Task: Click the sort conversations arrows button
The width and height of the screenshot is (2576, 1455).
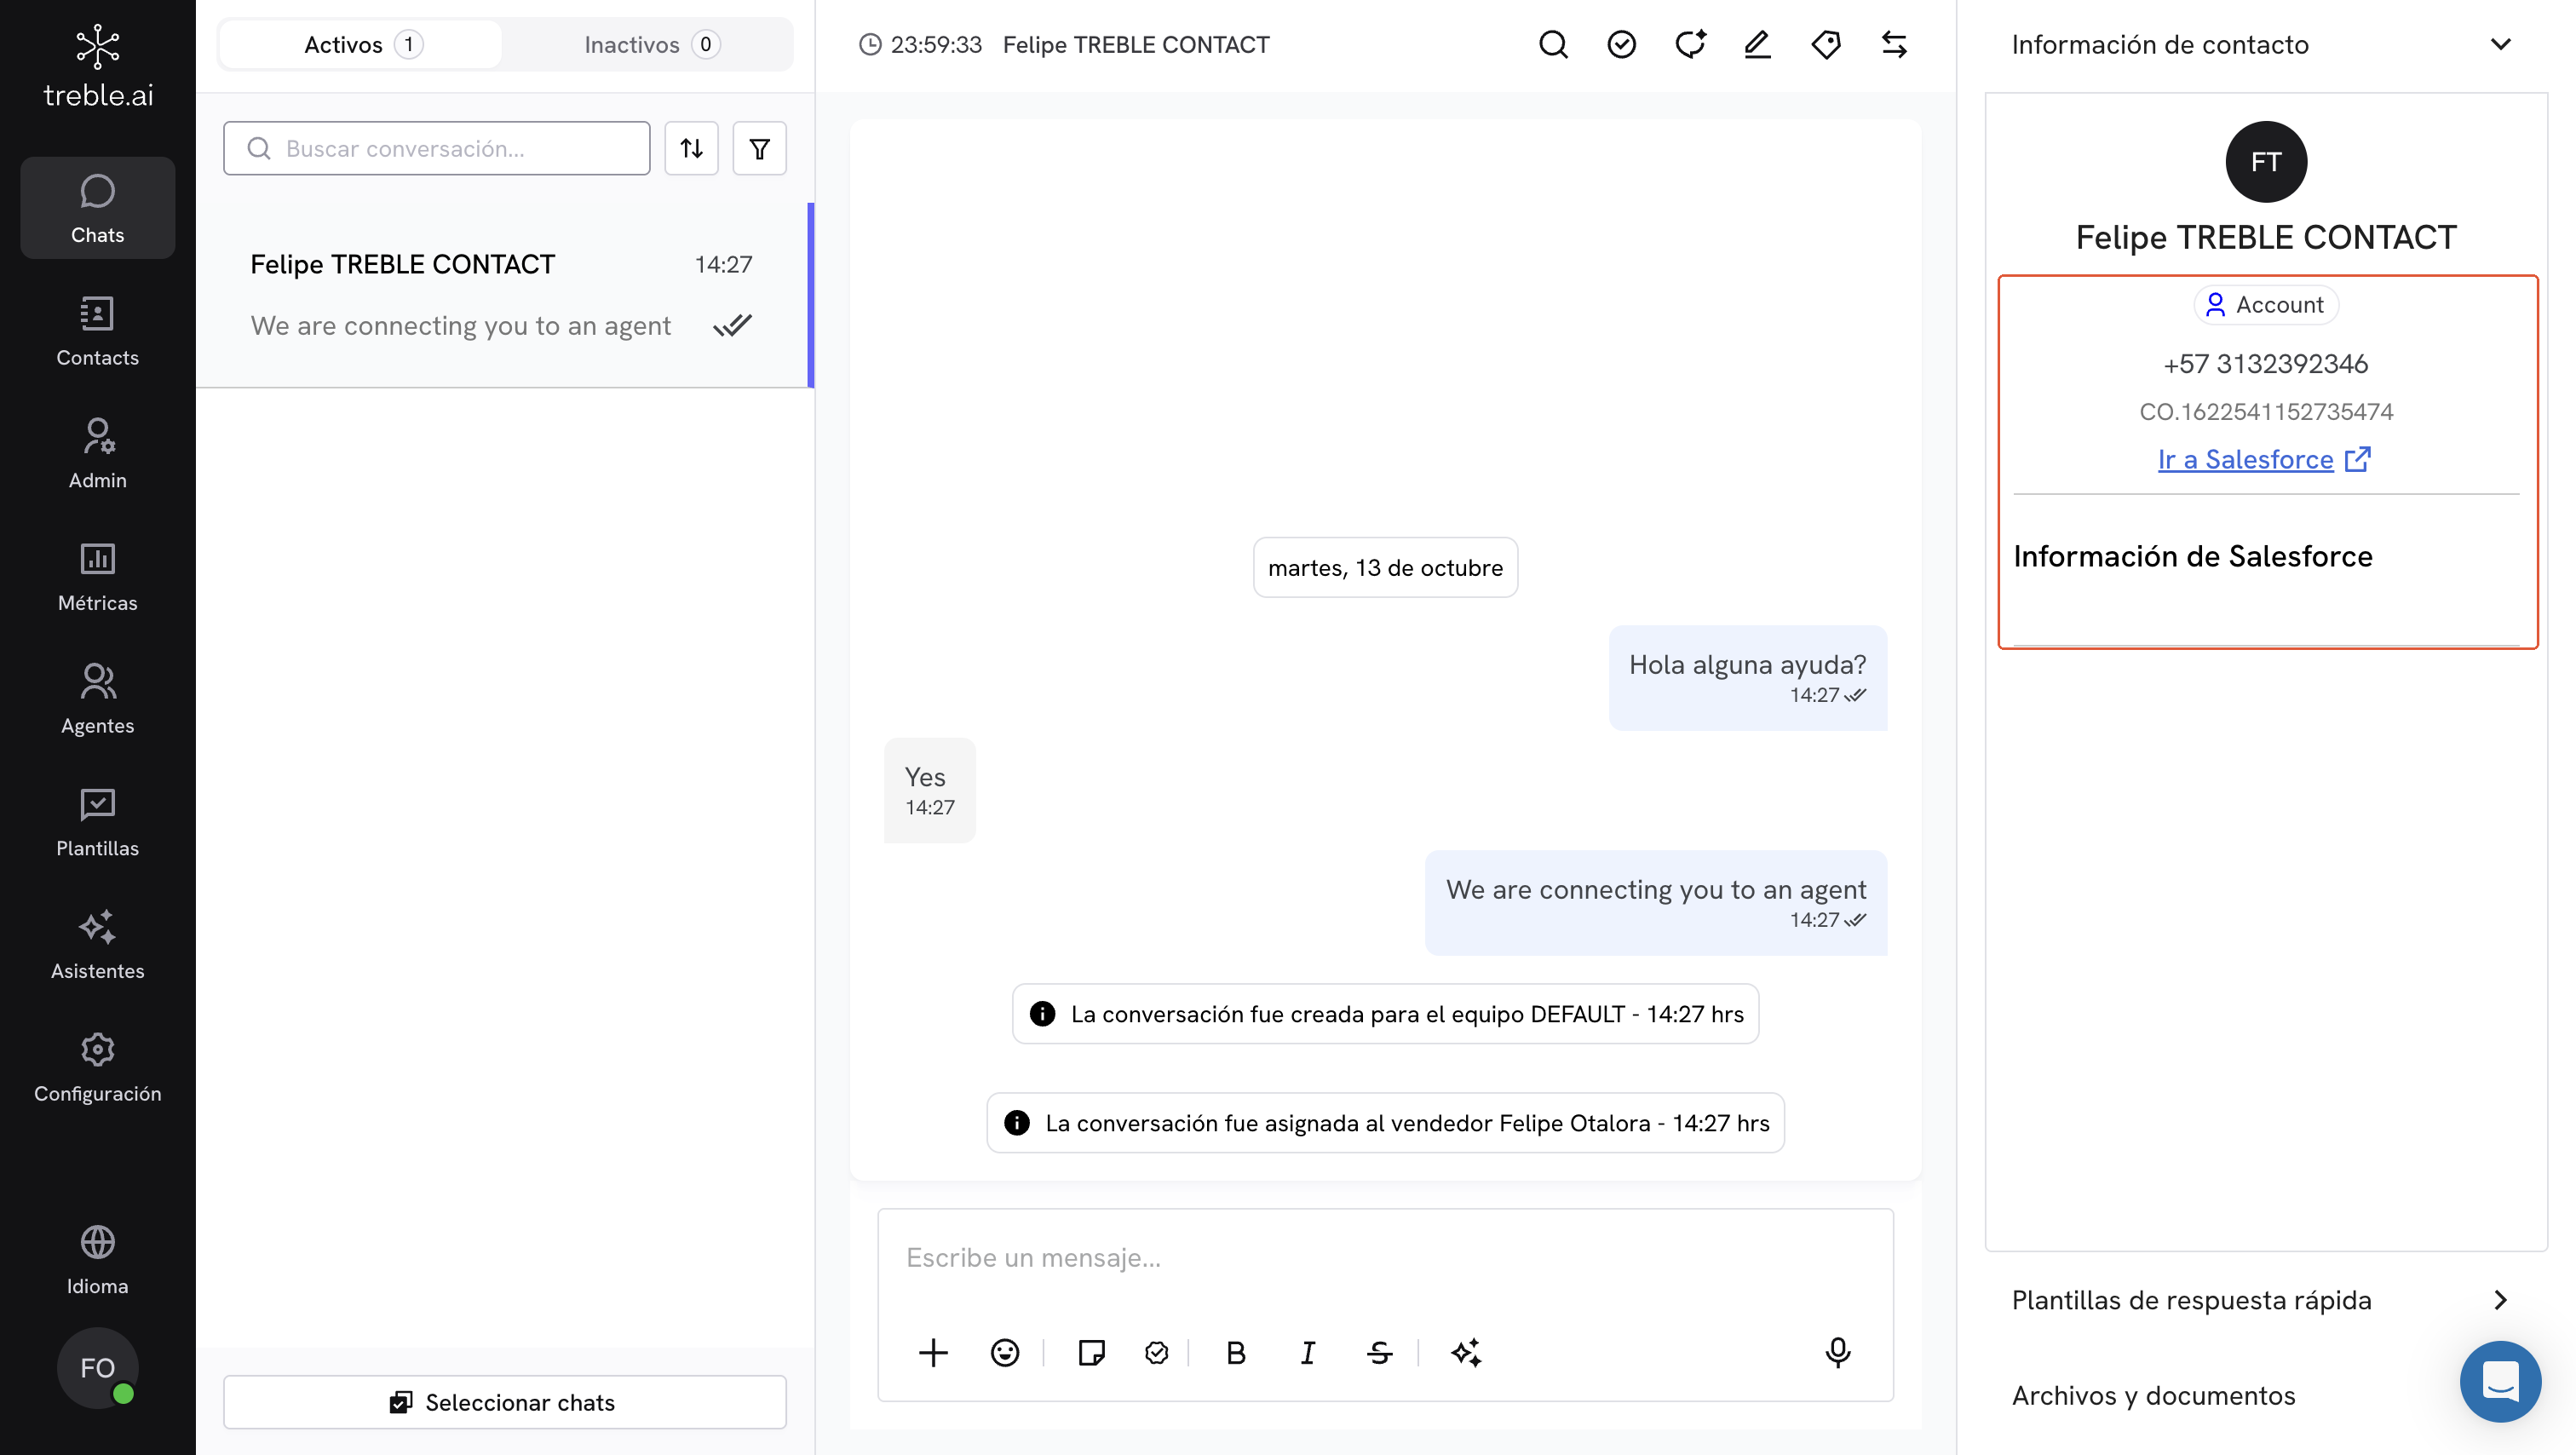Action: (691, 148)
